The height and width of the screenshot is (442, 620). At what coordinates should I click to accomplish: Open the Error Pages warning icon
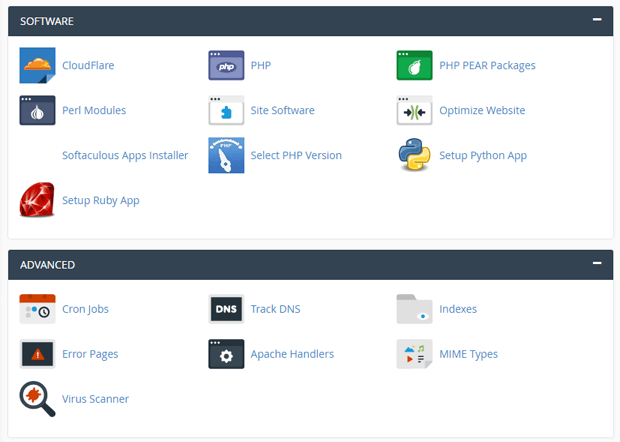(x=37, y=354)
